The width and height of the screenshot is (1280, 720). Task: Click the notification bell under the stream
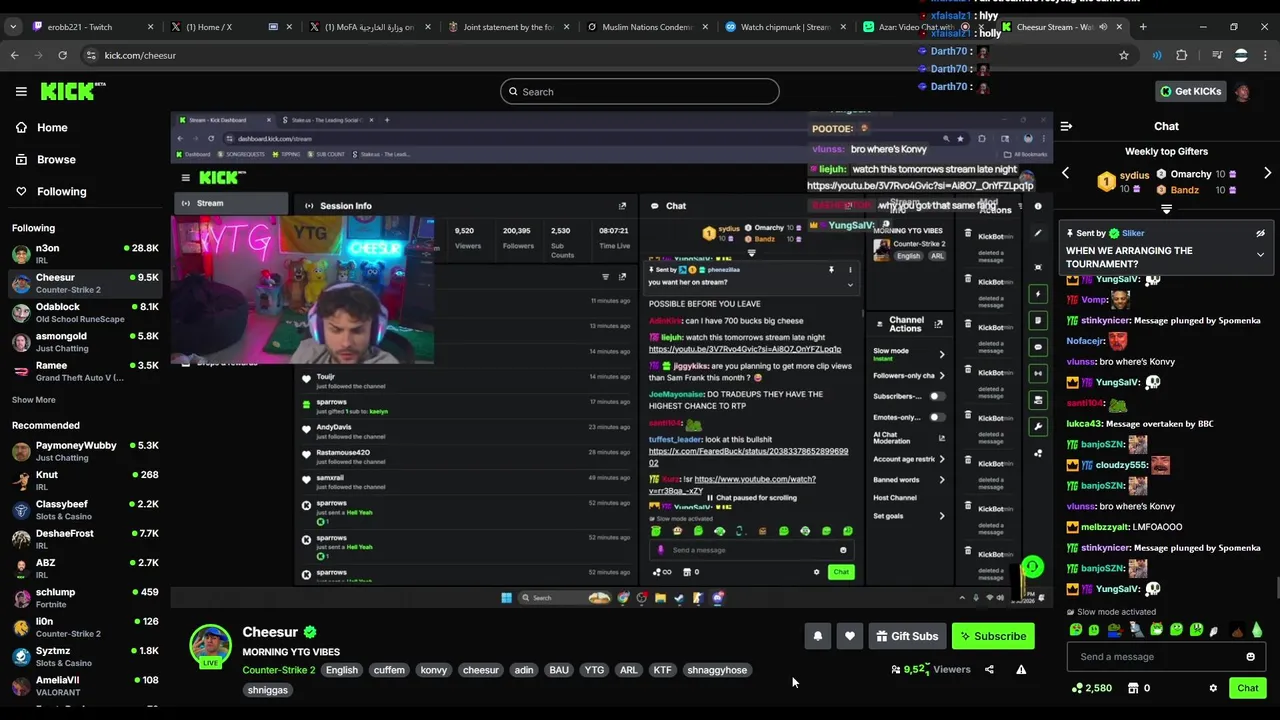pos(818,636)
